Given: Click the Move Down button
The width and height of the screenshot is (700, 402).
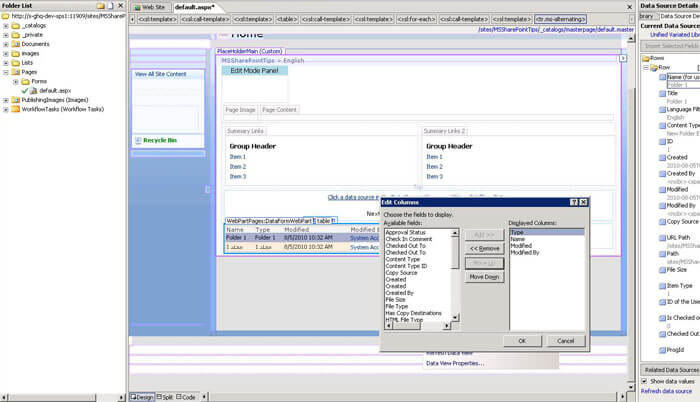Looking at the screenshot, I should coord(484,277).
